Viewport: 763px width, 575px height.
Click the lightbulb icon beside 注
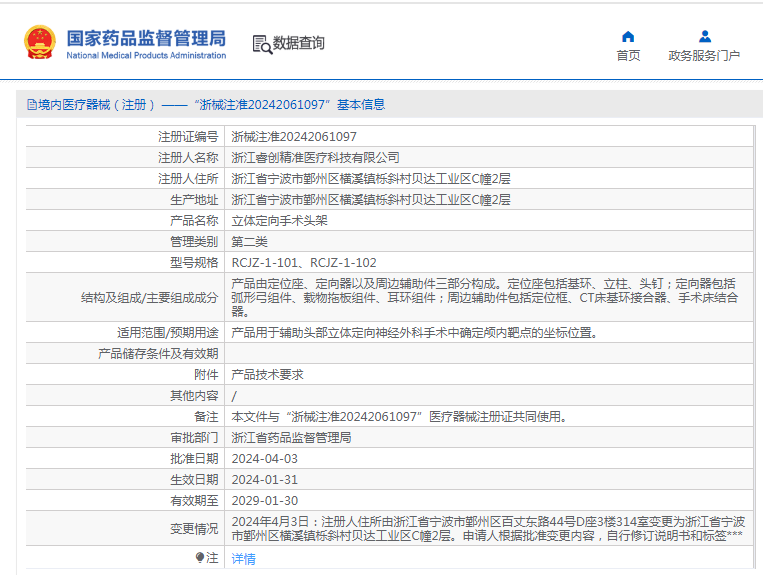click(200, 557)
